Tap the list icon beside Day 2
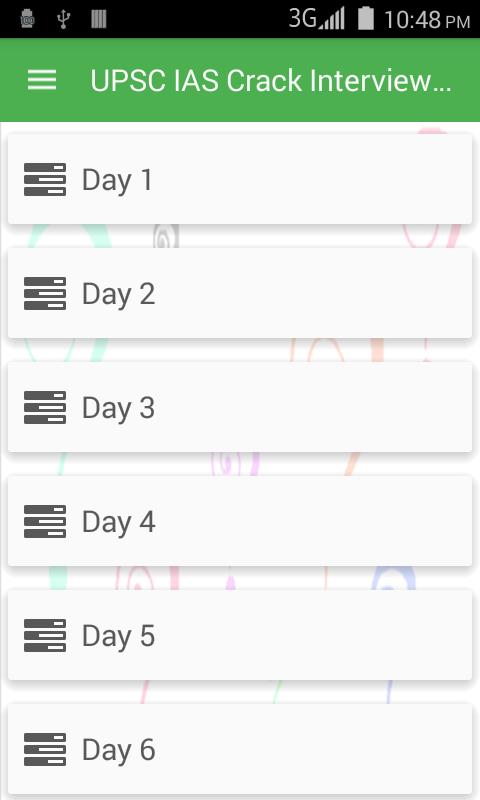 [x=45, y=293]
